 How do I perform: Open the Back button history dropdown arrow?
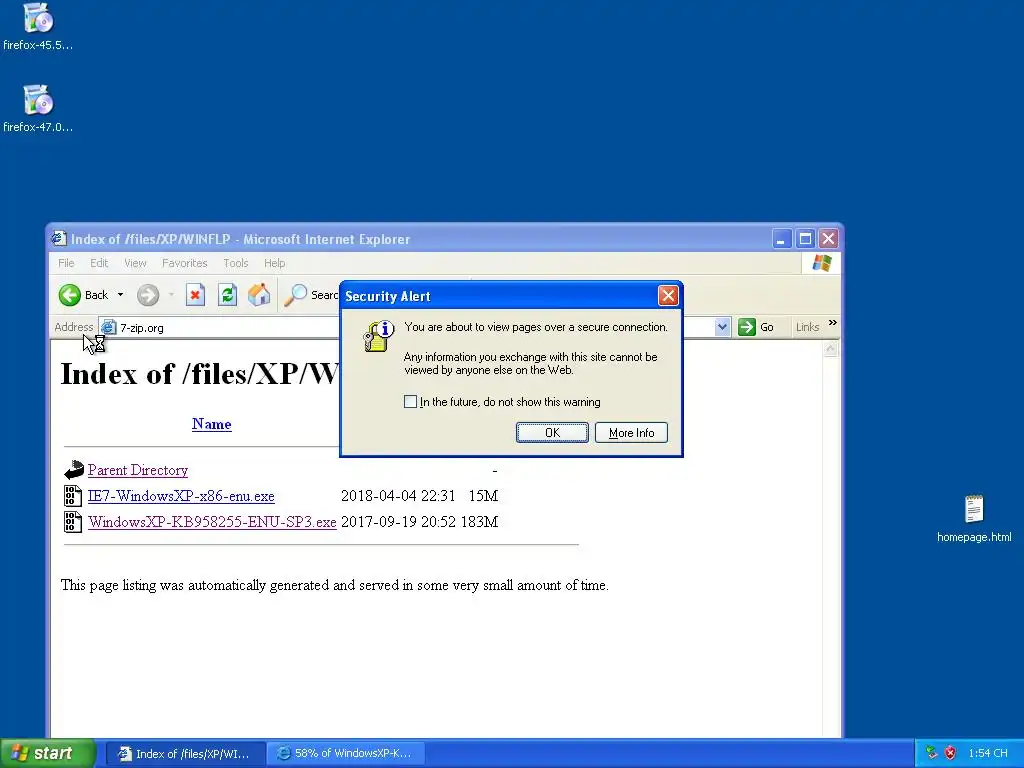coord(120,295)
